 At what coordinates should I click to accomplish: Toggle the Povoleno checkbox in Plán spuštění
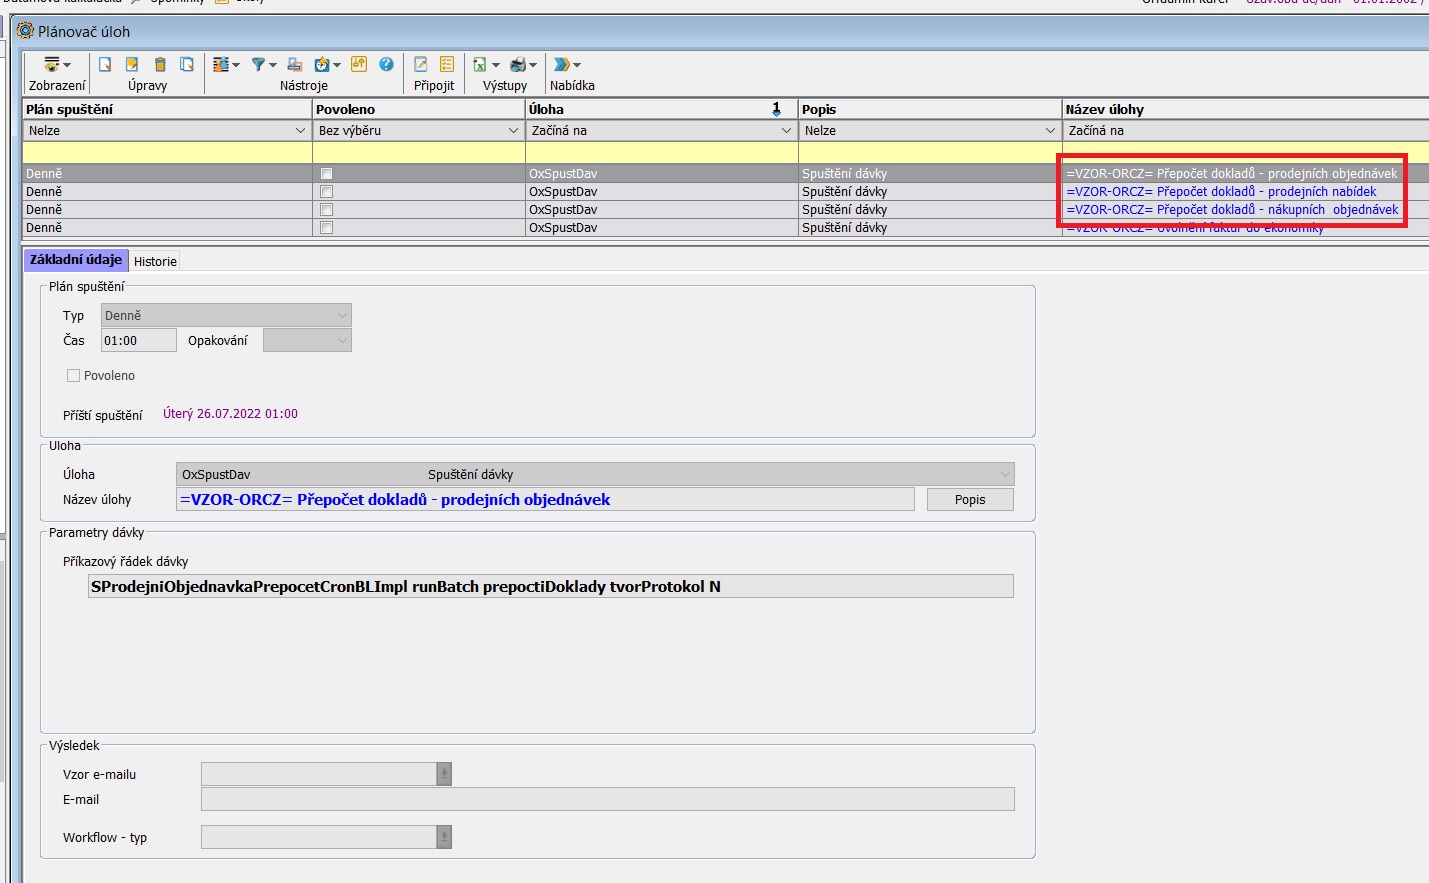[73, 376]
